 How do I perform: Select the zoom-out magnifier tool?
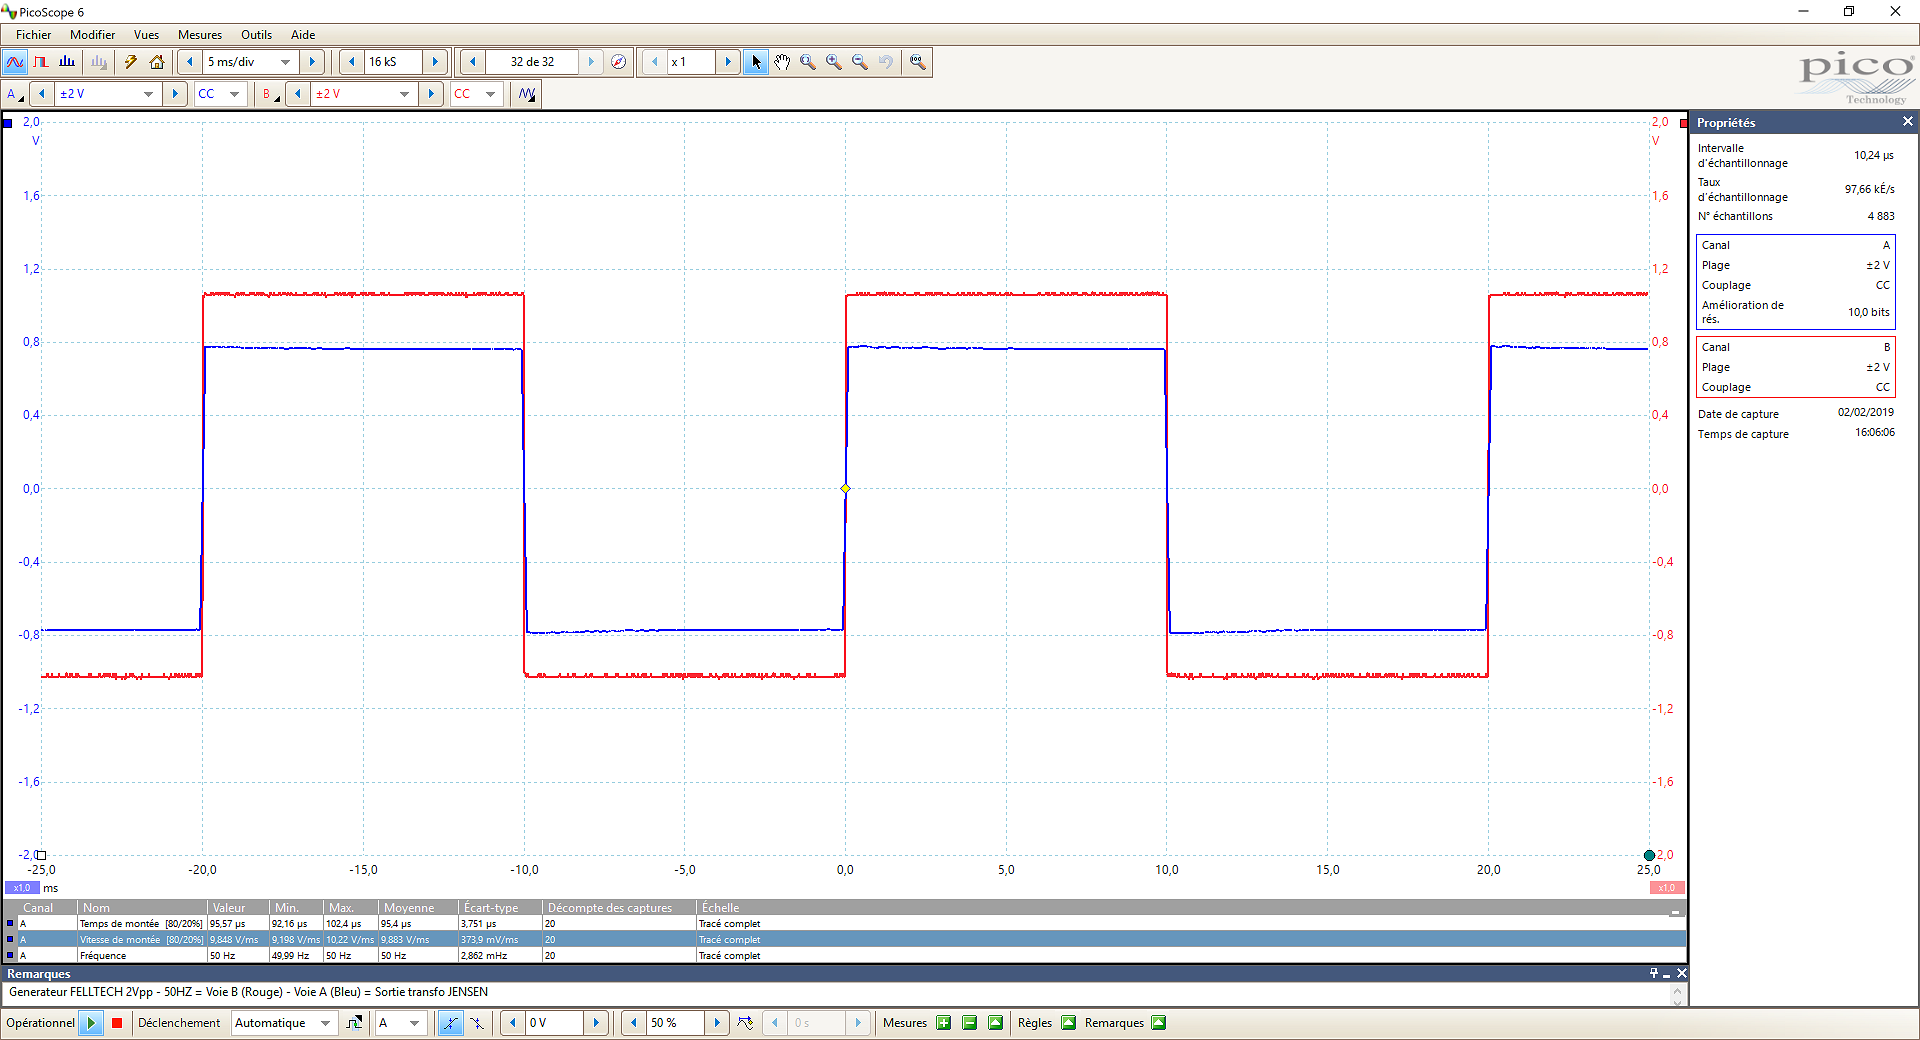860,62
